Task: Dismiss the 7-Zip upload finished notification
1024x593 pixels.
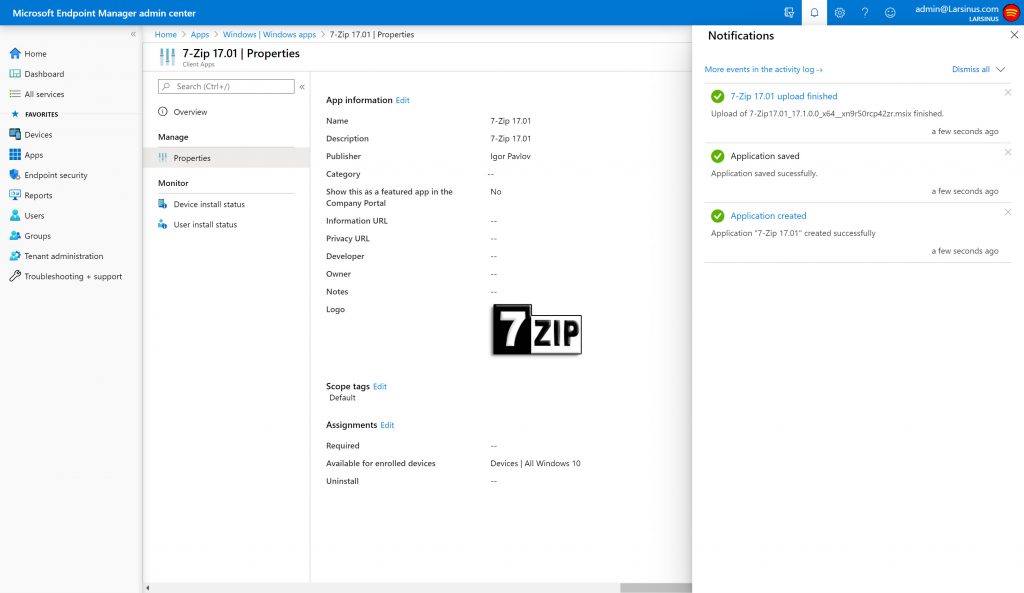Action: point(1008,93)
